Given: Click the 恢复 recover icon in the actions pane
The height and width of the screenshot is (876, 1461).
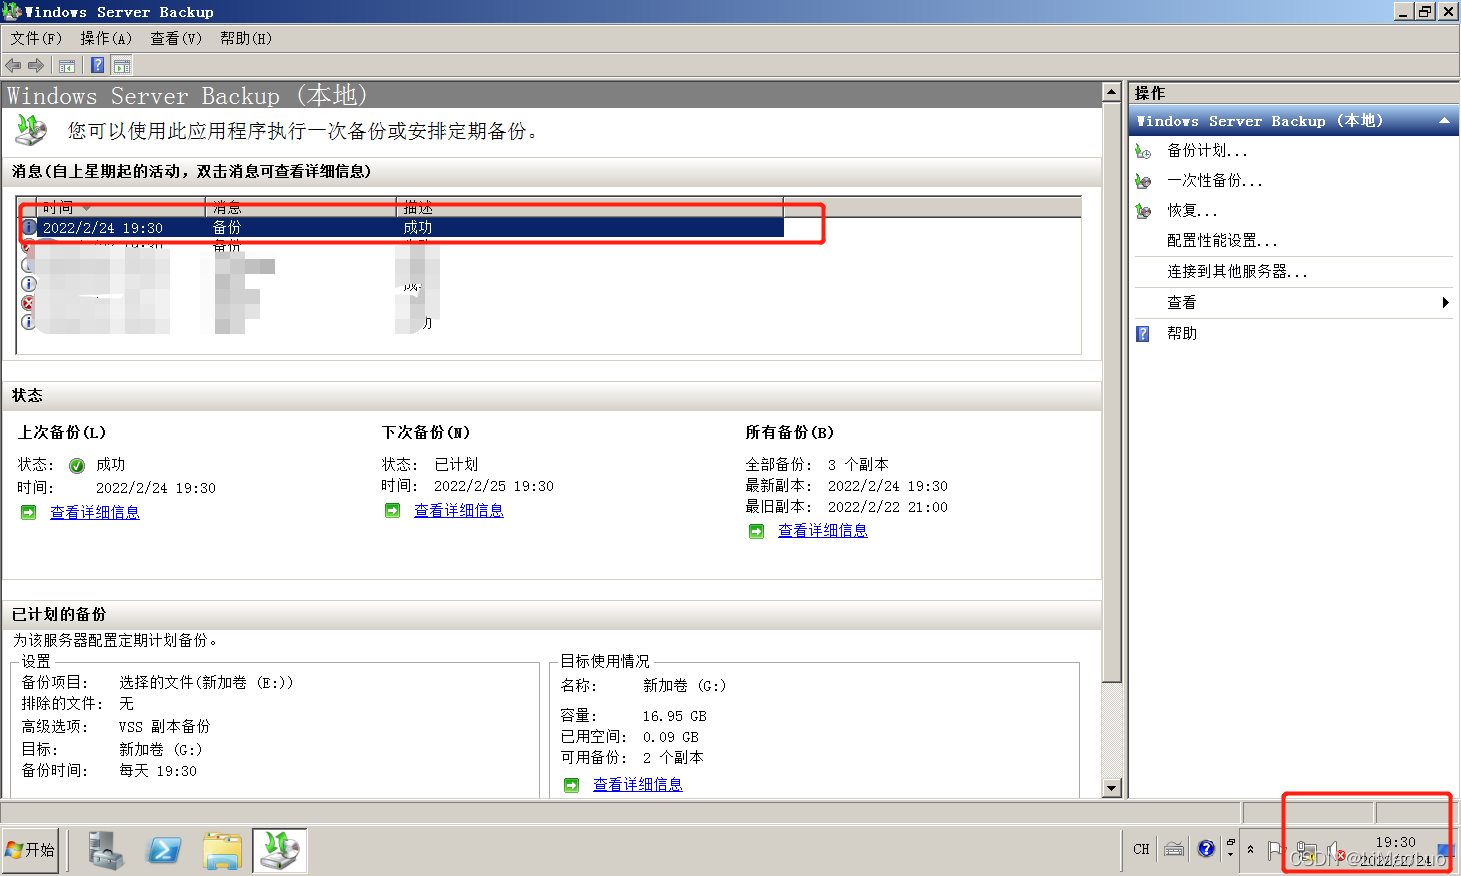Looking at the screenshot, I should [x=1143, y=211].
